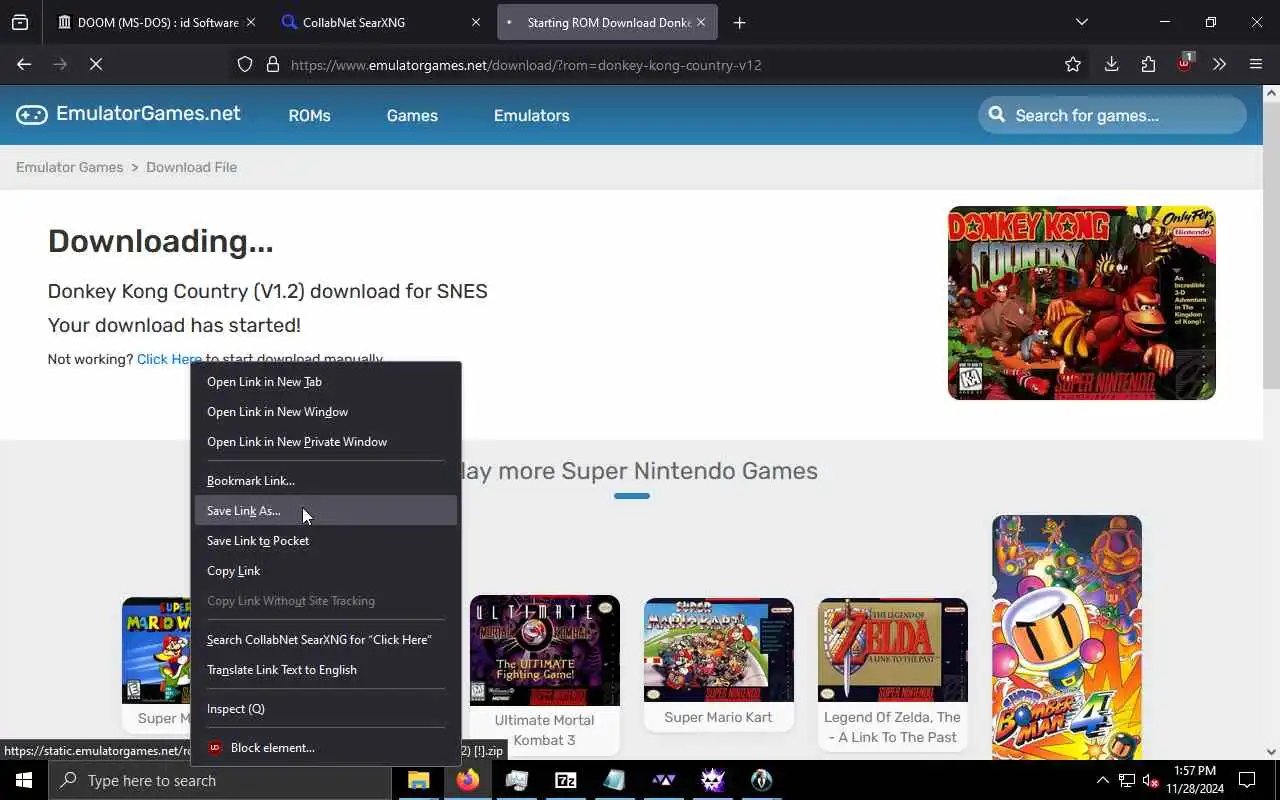This screenshot has height=800, width=1280.
Task: Open the Games navigation link
Action: coord(412,115)
